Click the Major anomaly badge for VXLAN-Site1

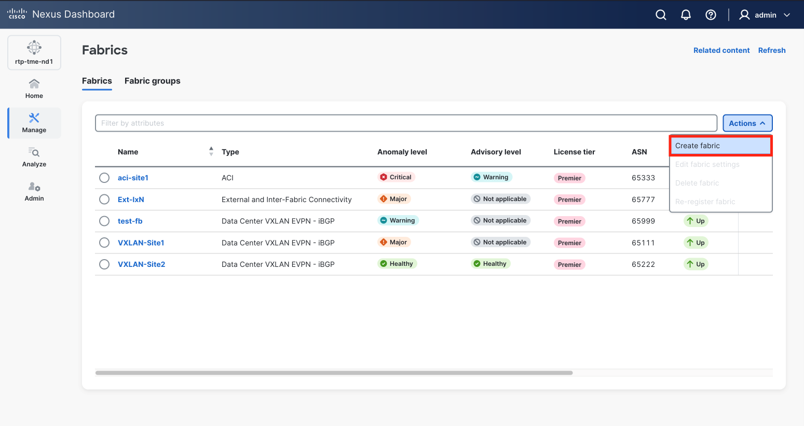(394, 242)
